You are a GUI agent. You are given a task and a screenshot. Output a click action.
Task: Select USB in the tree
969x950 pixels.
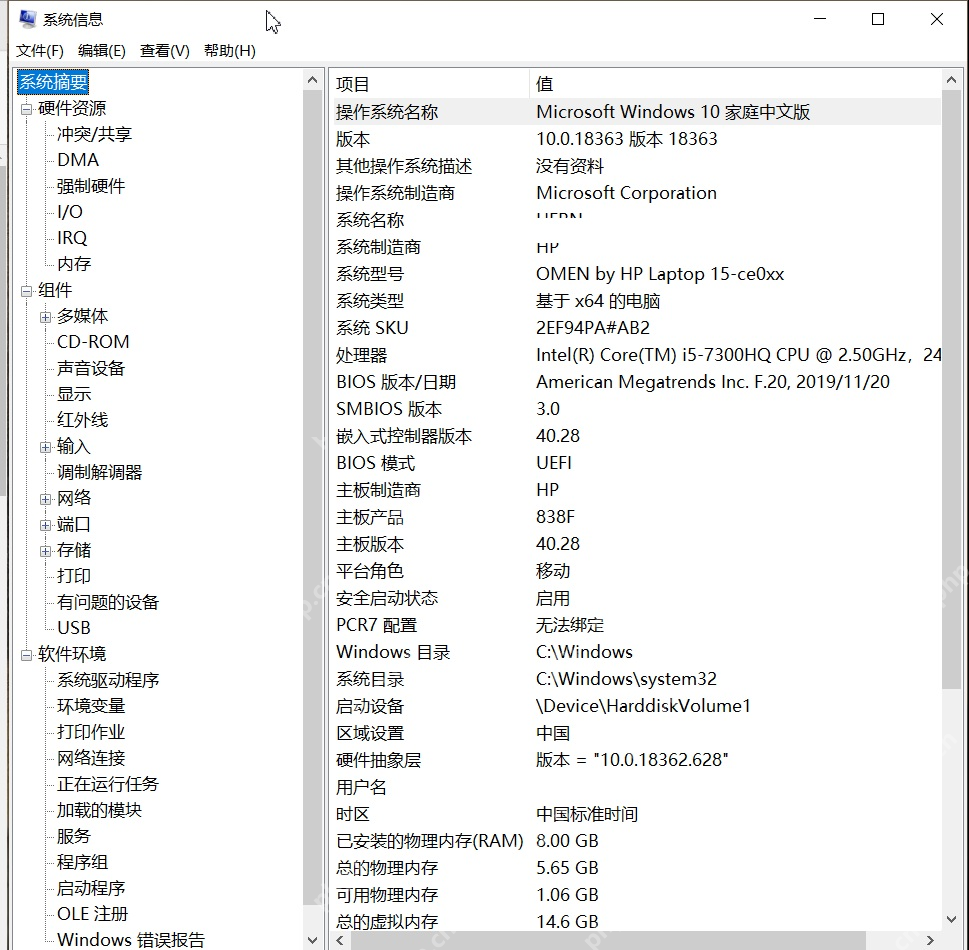point(74,628)
